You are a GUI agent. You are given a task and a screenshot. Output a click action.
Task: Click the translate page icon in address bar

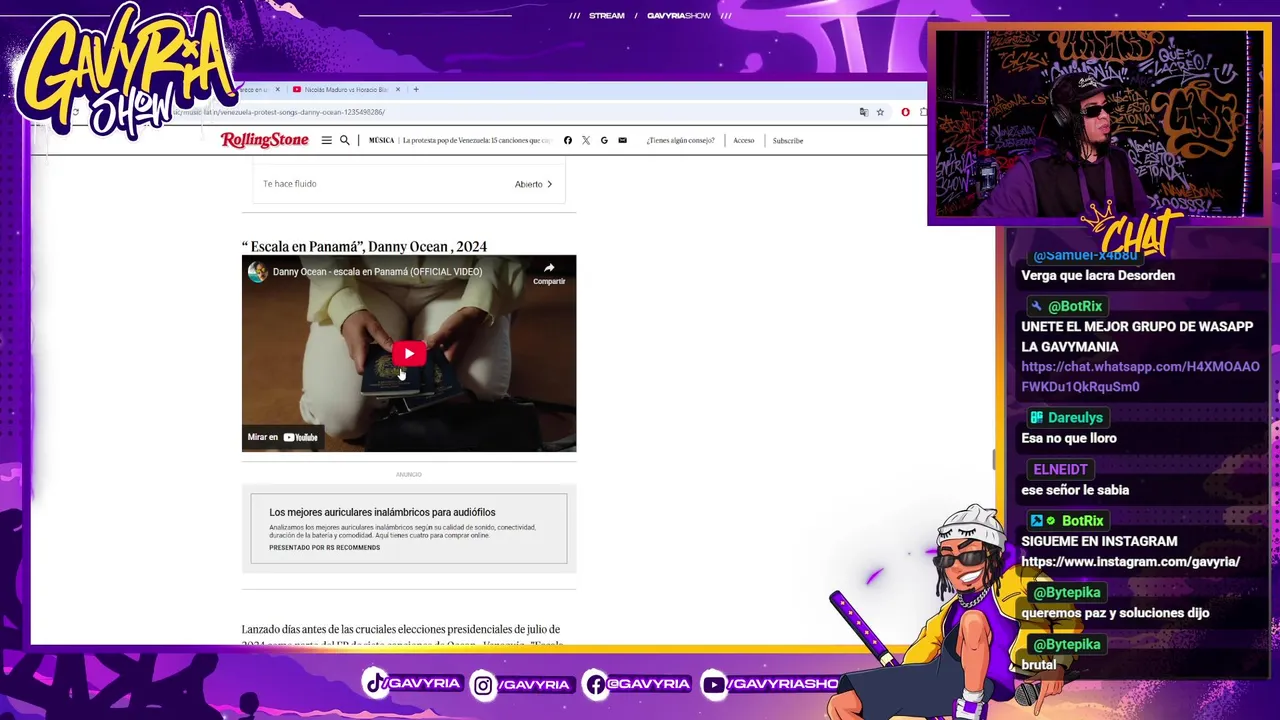[864, 112]
